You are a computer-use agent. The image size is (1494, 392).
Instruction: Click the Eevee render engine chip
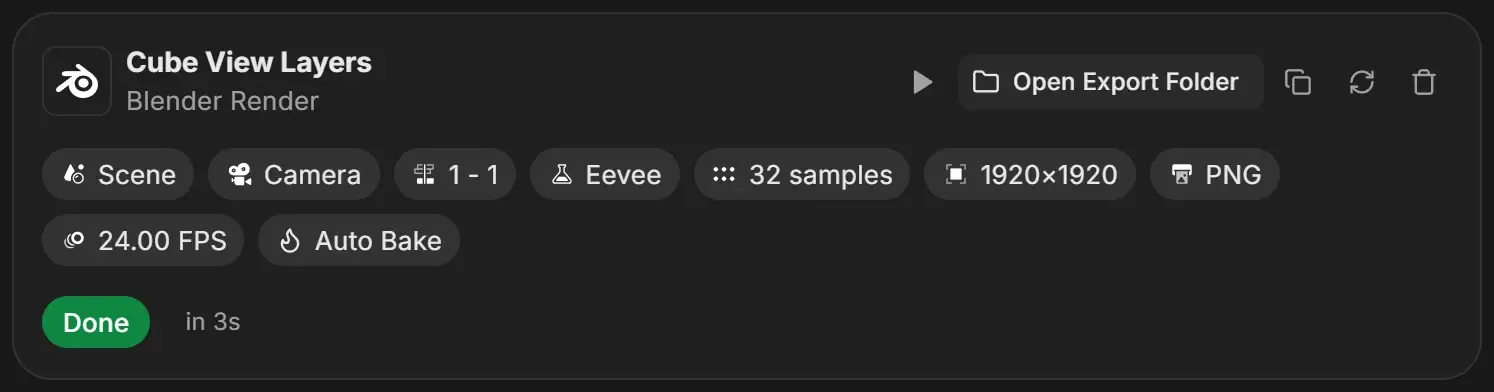tap(605, 175)
